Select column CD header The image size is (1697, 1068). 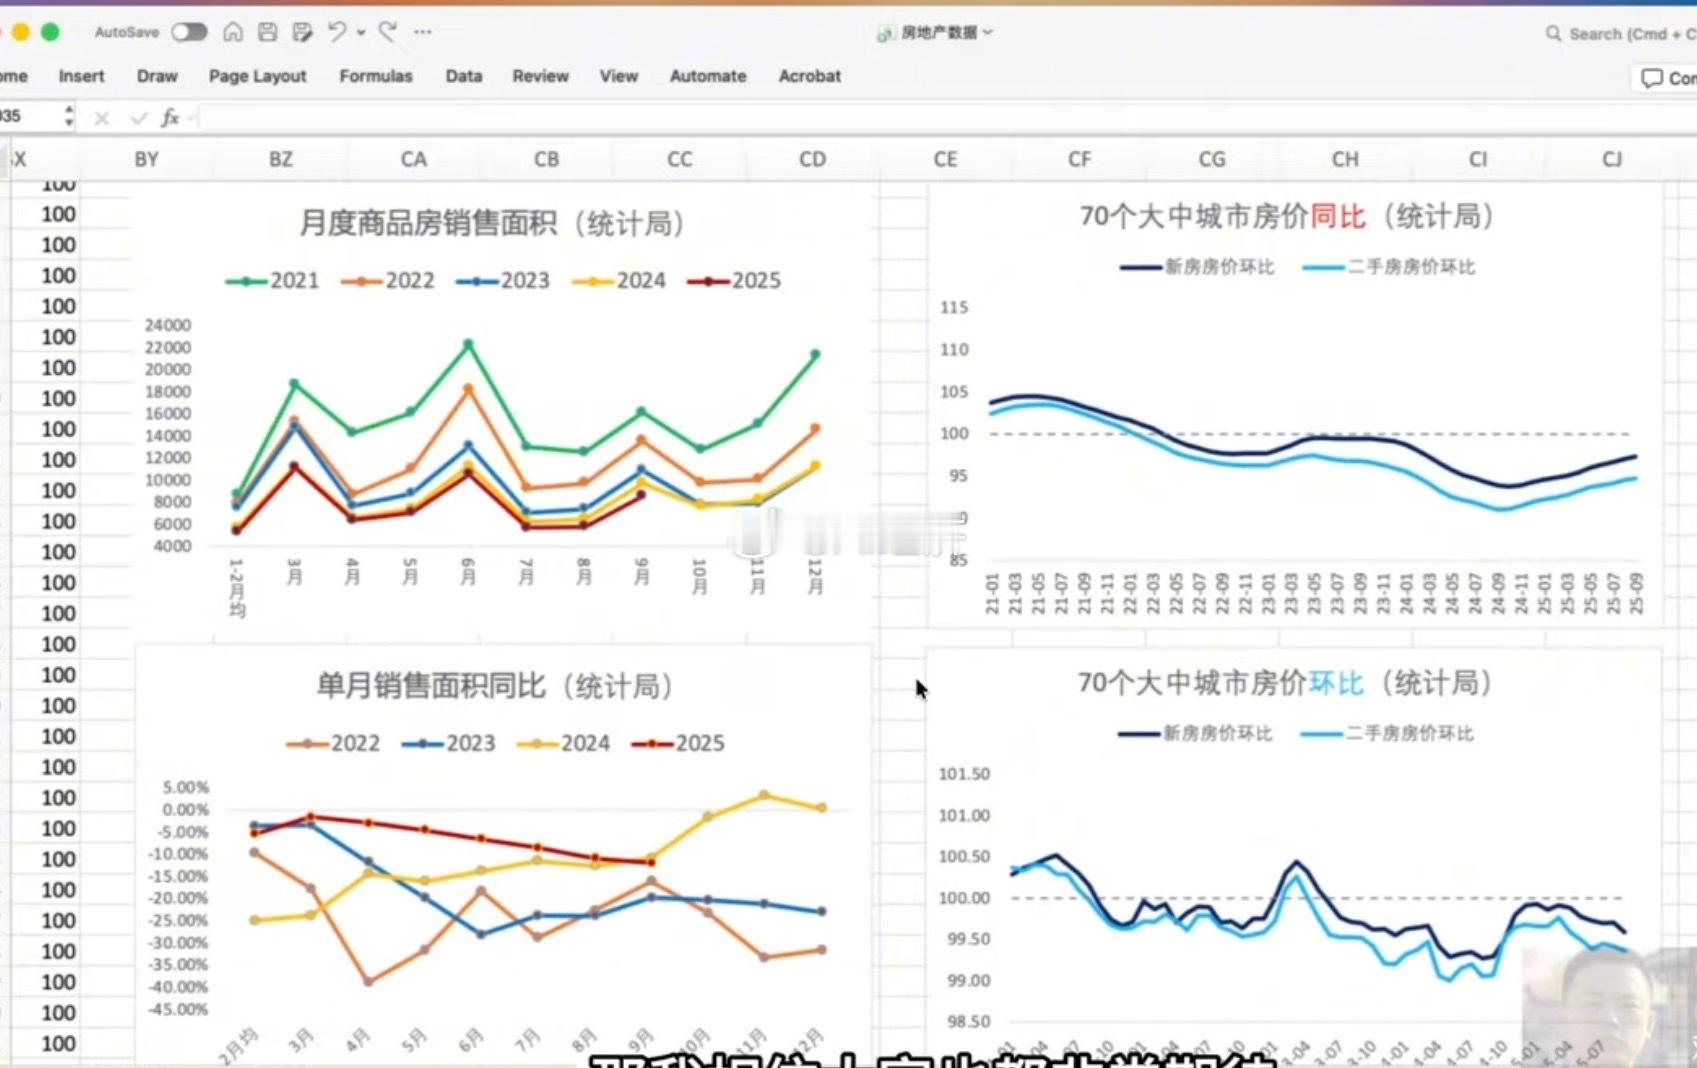(813, 159)
